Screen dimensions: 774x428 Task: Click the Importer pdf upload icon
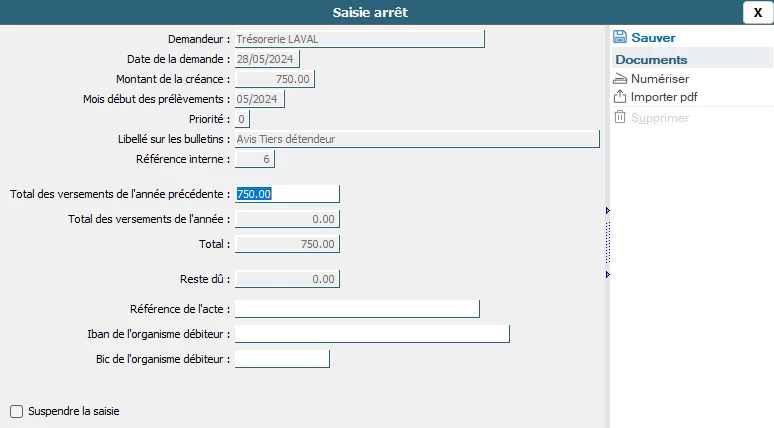click(x=620, y=97)
